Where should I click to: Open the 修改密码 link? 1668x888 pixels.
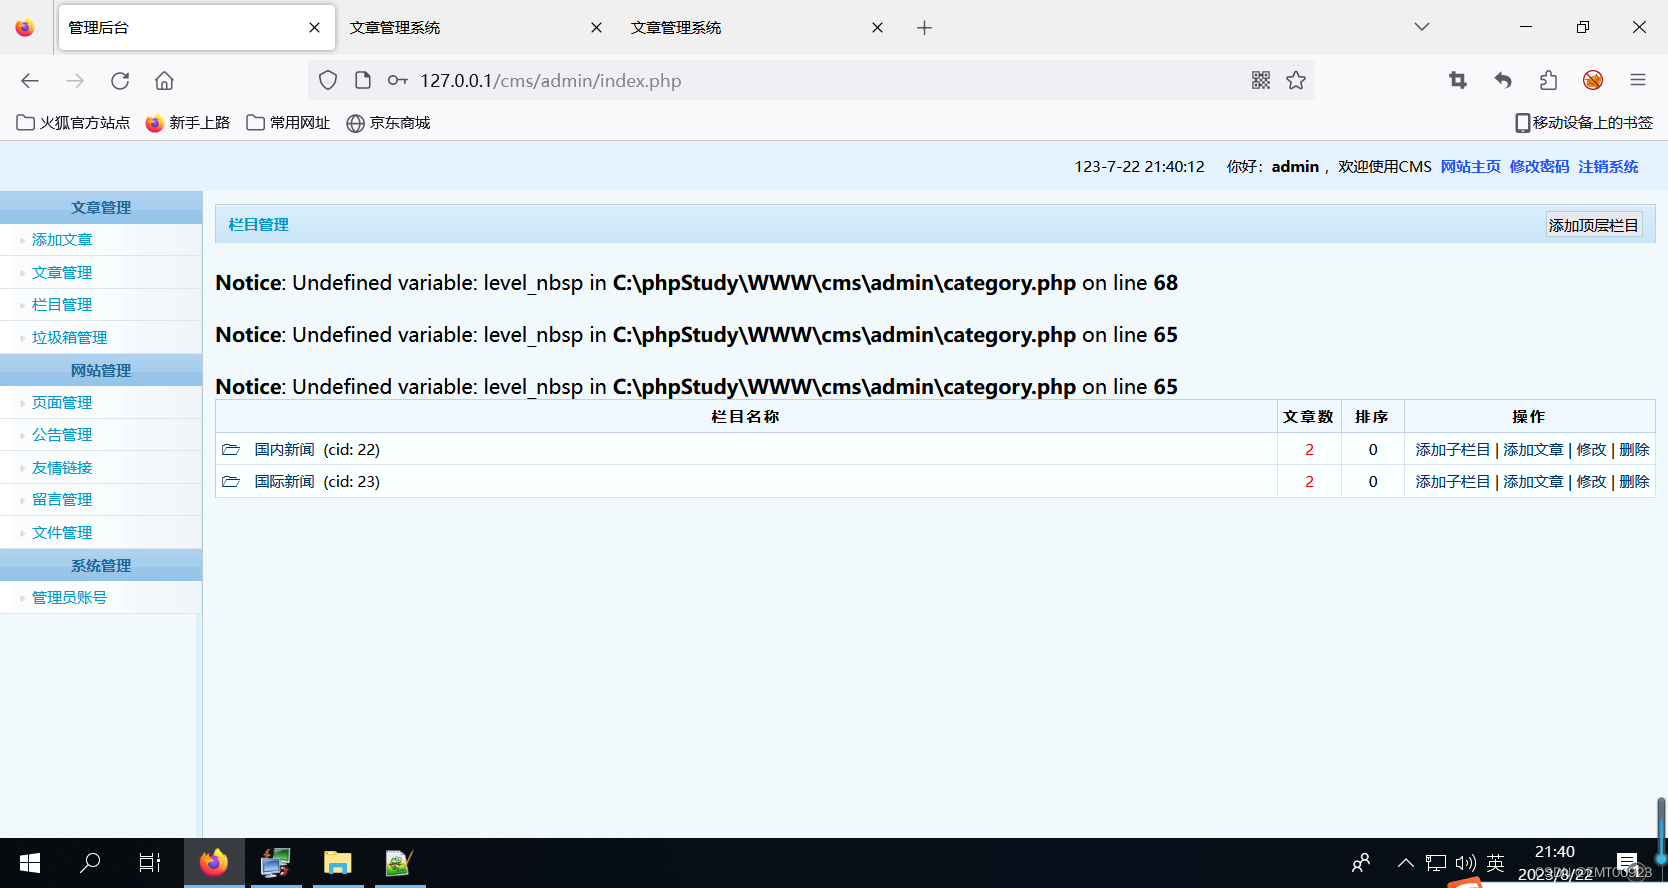click(1539, 167)
